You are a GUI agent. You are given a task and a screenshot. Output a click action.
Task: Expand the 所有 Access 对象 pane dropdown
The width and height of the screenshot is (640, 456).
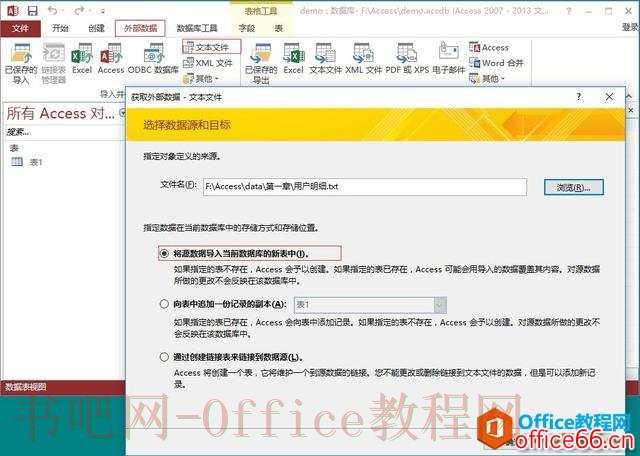121,113
